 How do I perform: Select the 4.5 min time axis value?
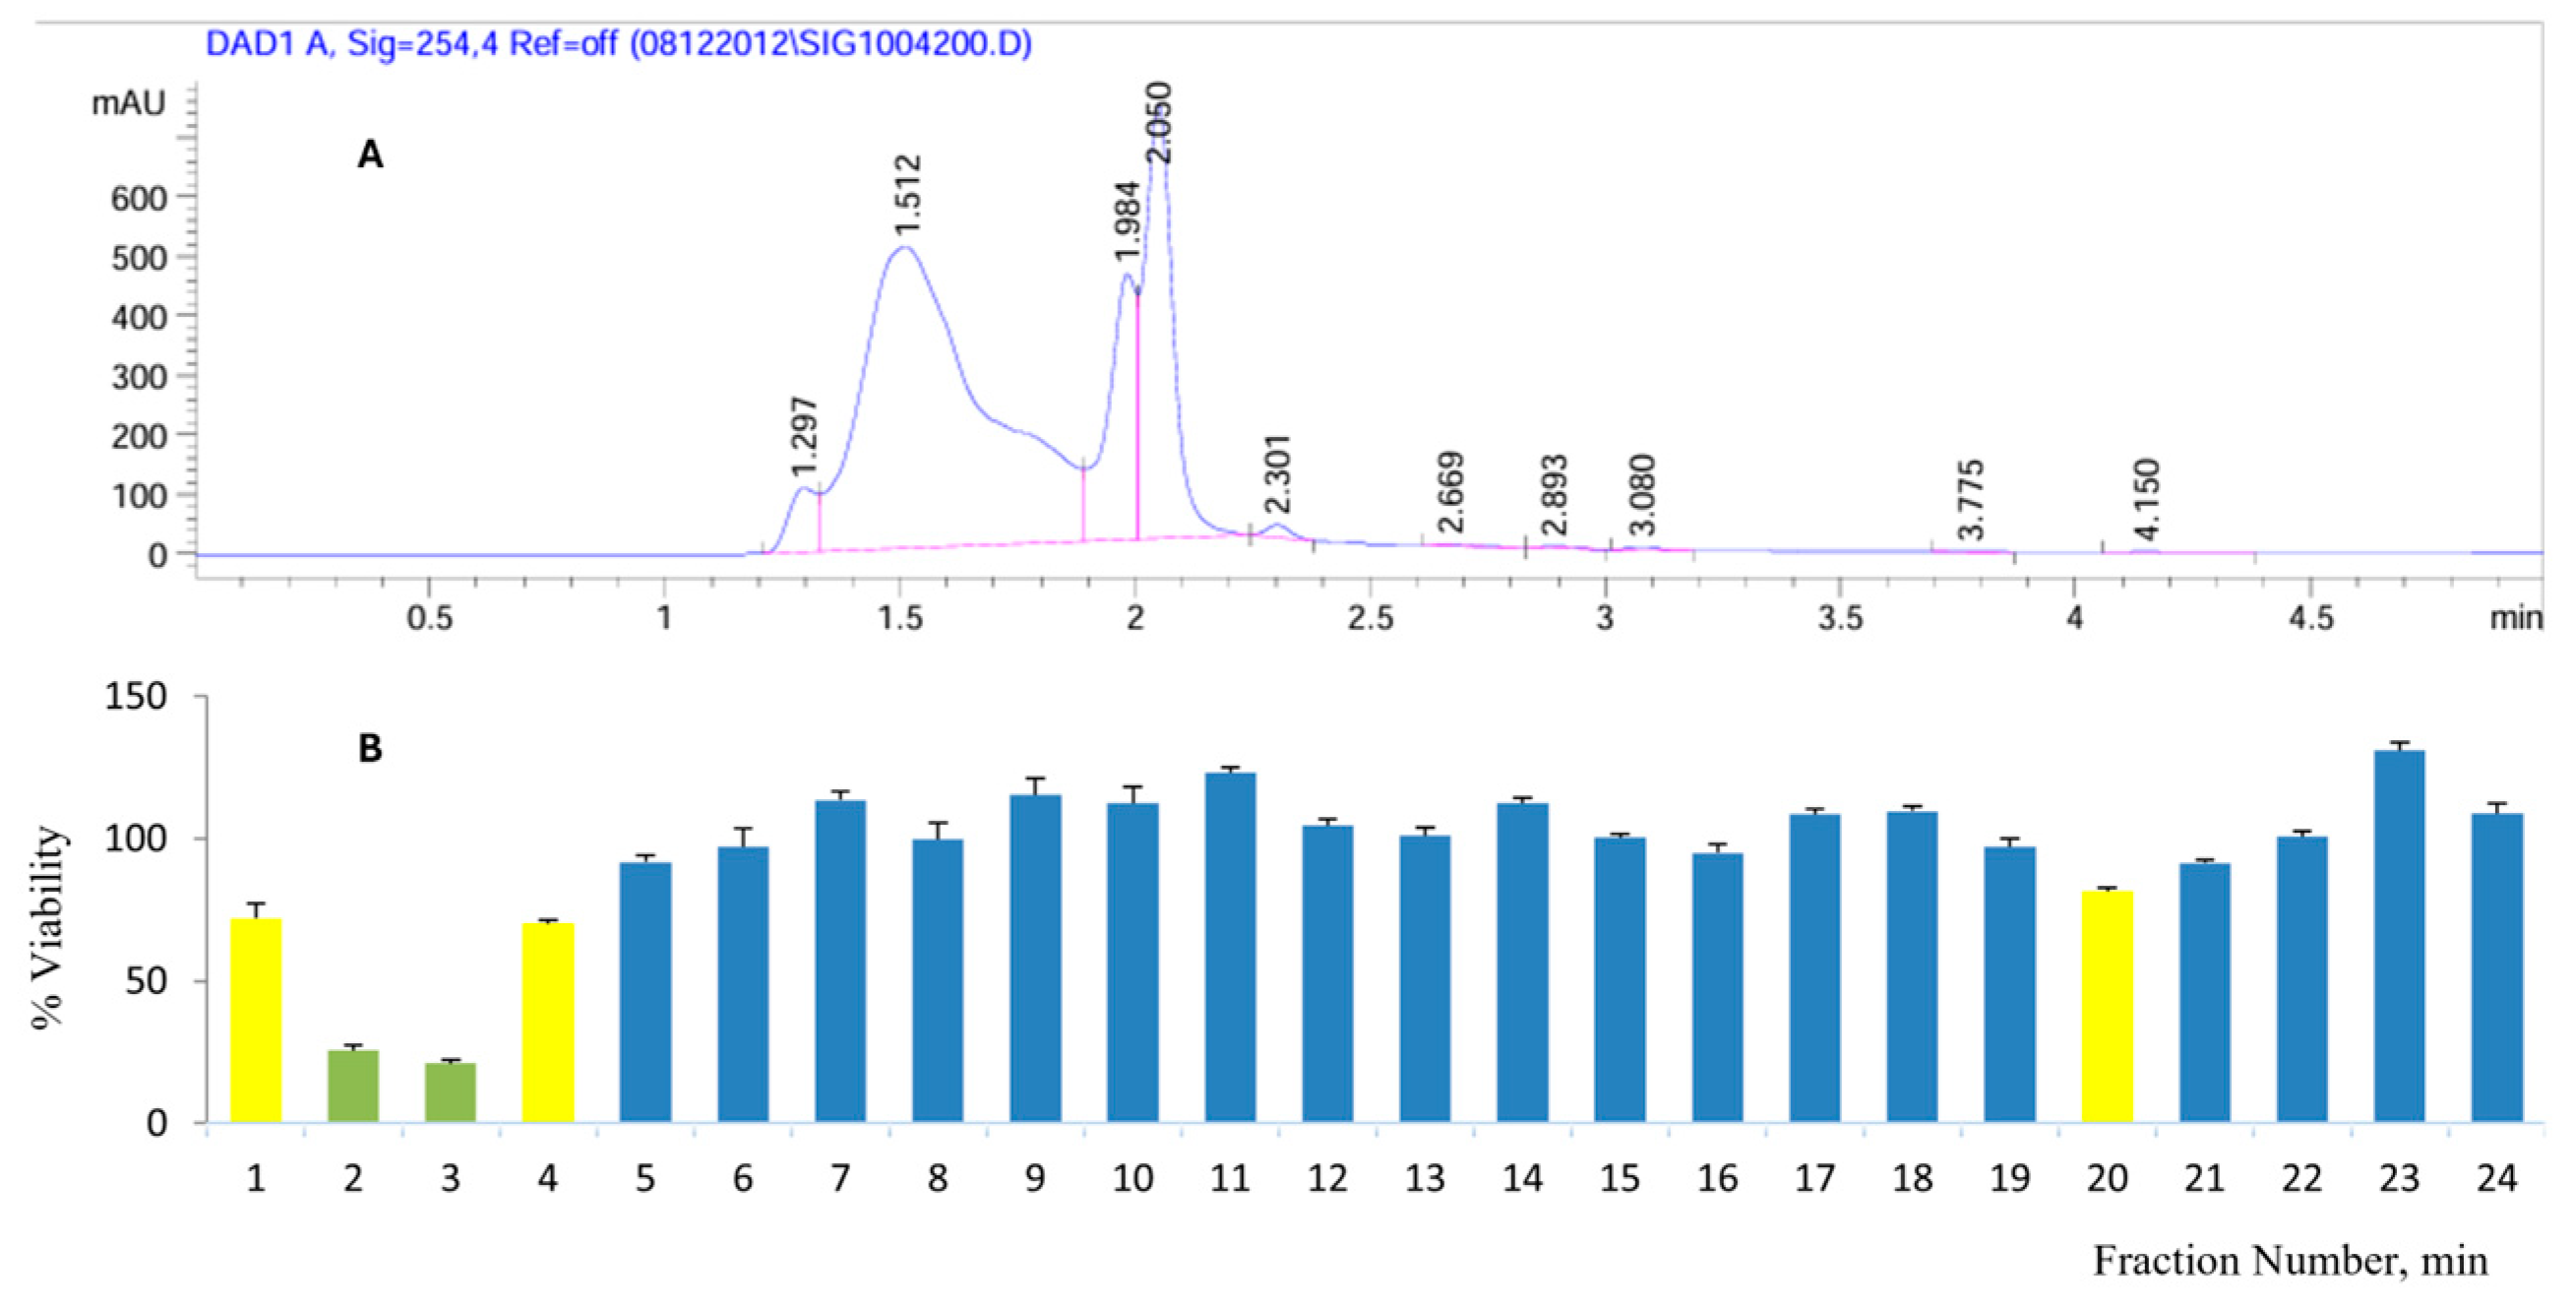[2311, 618]
